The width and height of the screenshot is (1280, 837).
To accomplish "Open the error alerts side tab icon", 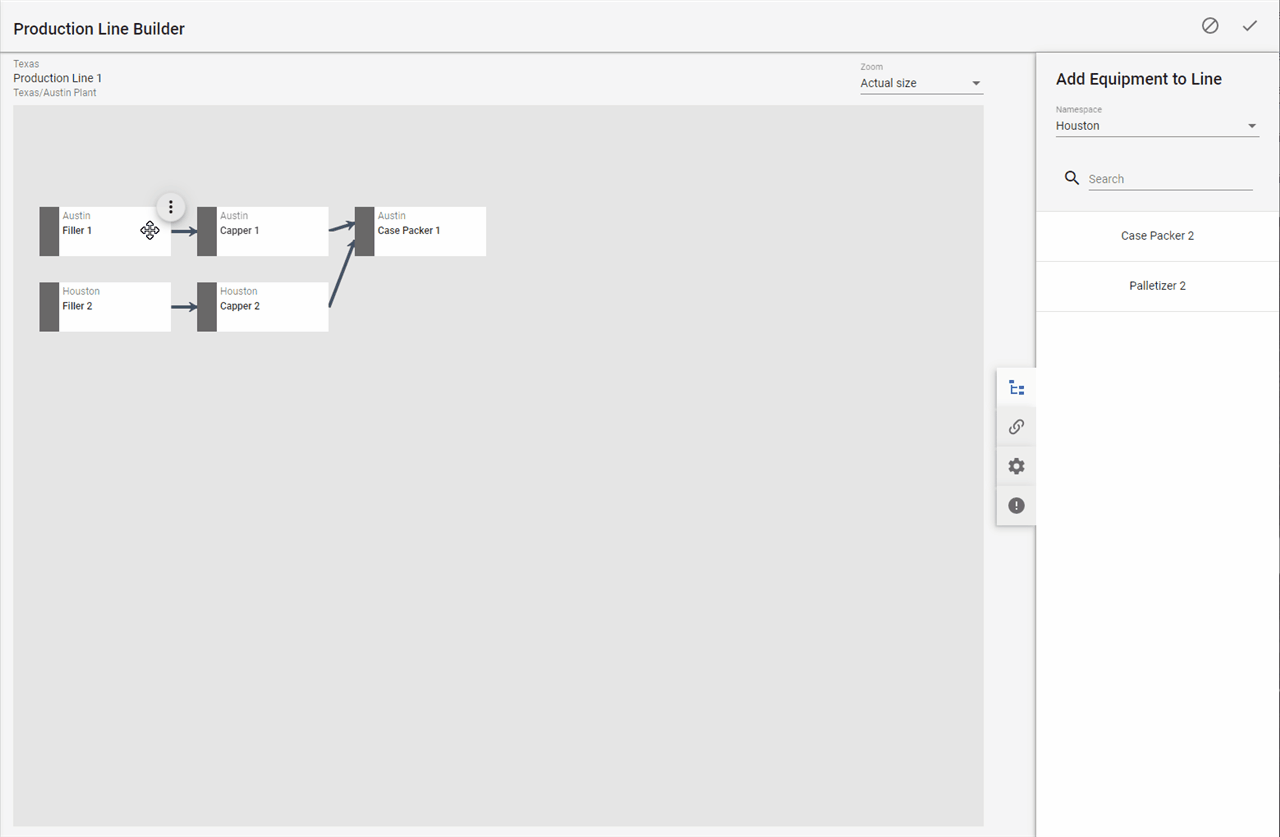I will pos(1016,506).
